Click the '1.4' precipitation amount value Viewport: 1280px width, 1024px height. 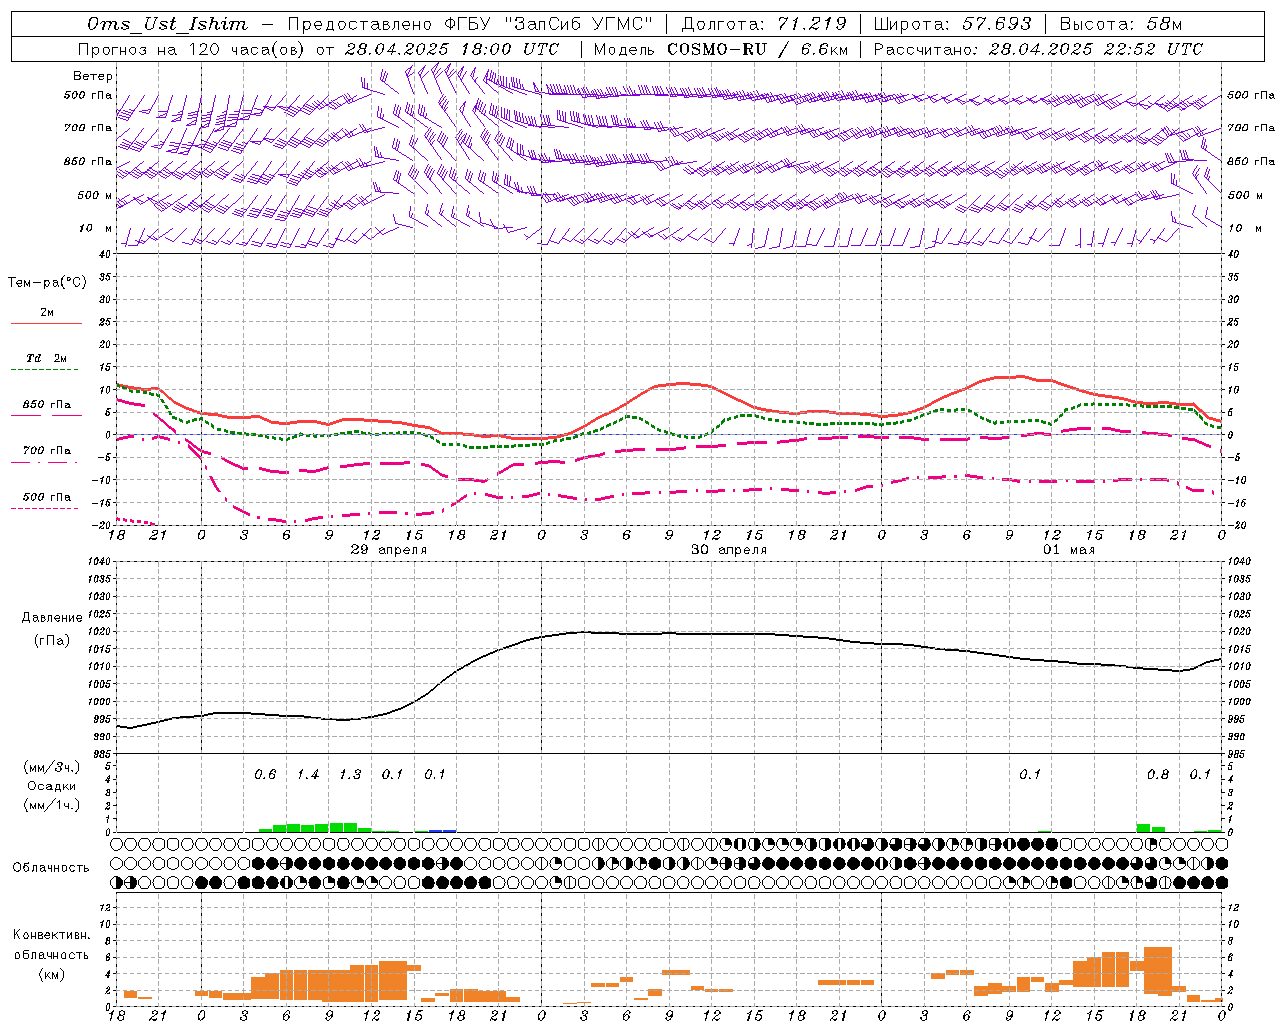coord(308,775)
